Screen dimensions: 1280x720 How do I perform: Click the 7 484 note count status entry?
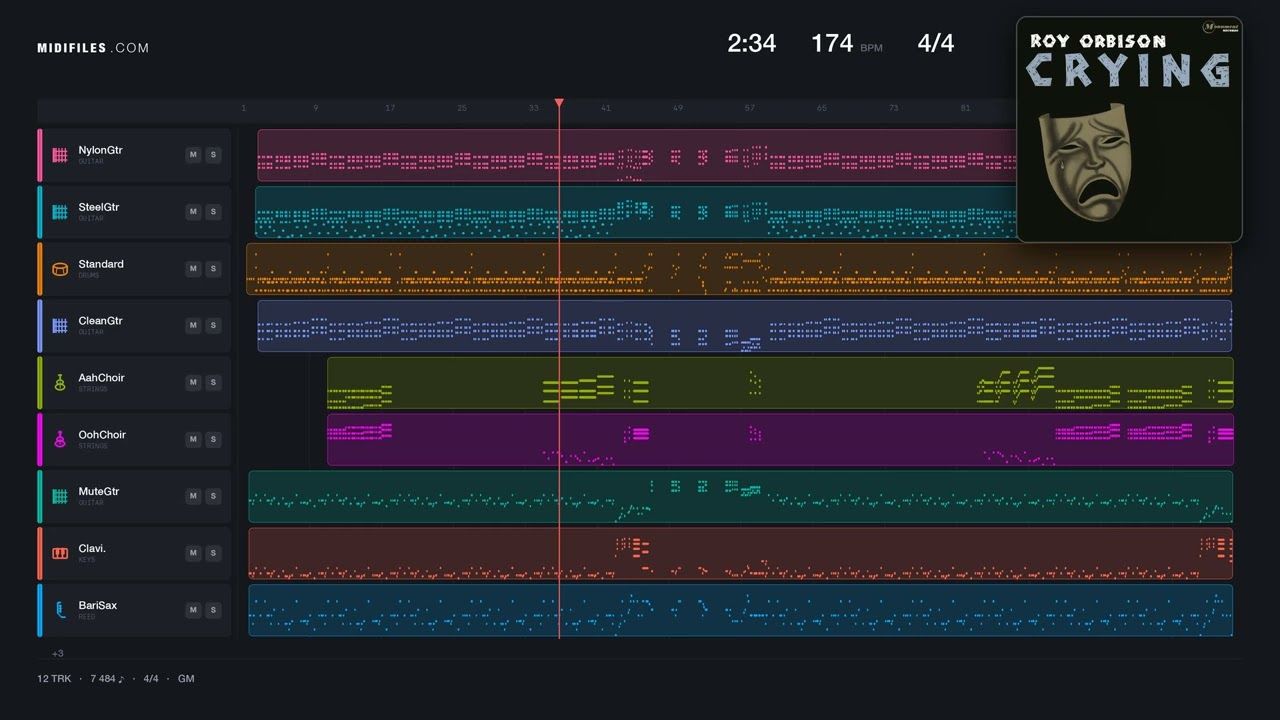pos(108,679)
